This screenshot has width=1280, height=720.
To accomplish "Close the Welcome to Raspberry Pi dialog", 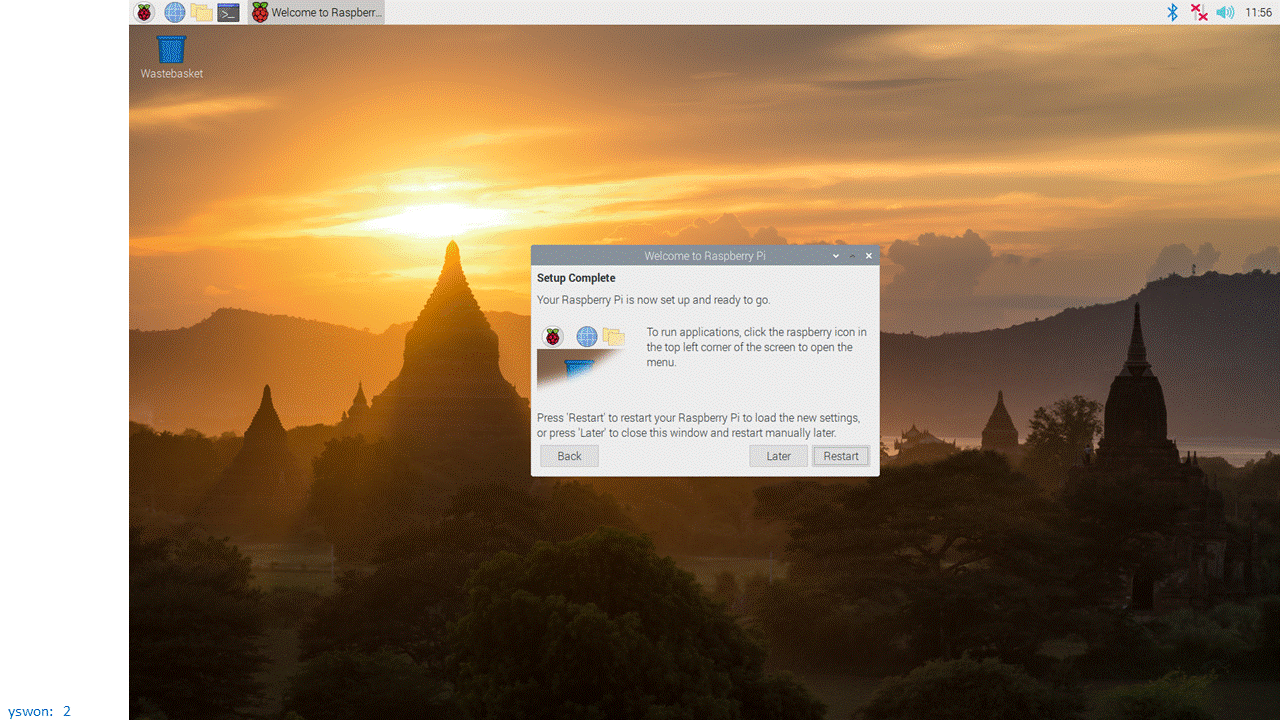I will click(868, 256).
